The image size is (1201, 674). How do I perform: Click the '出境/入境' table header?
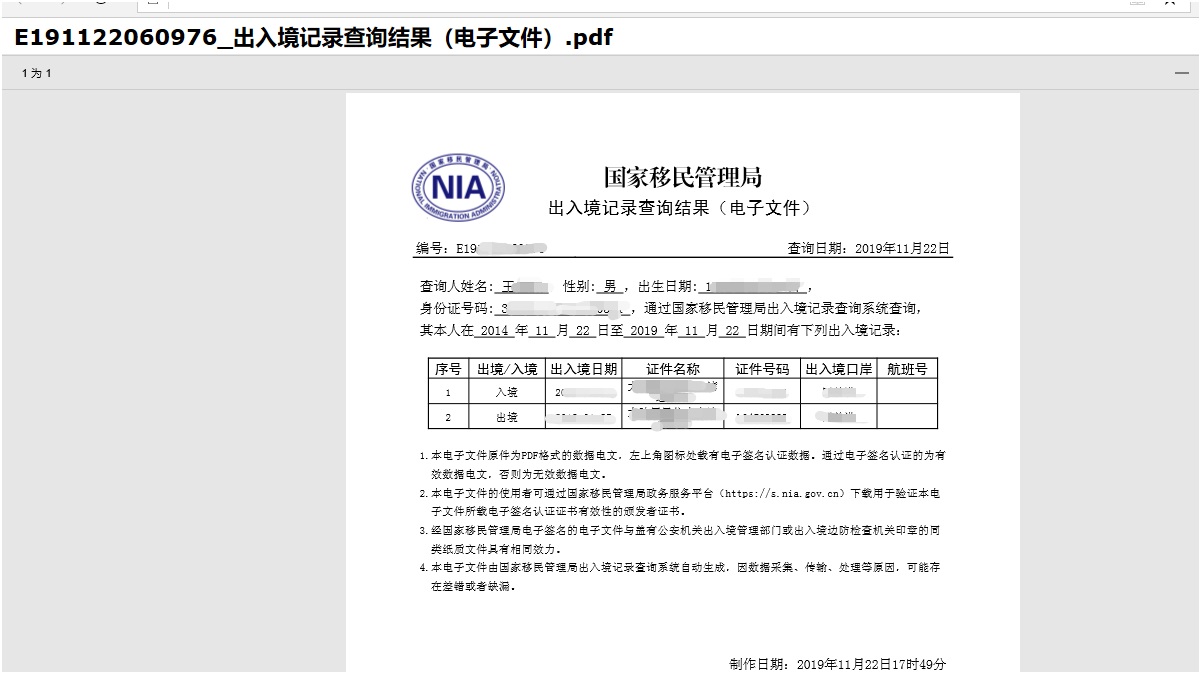[507, 368]
